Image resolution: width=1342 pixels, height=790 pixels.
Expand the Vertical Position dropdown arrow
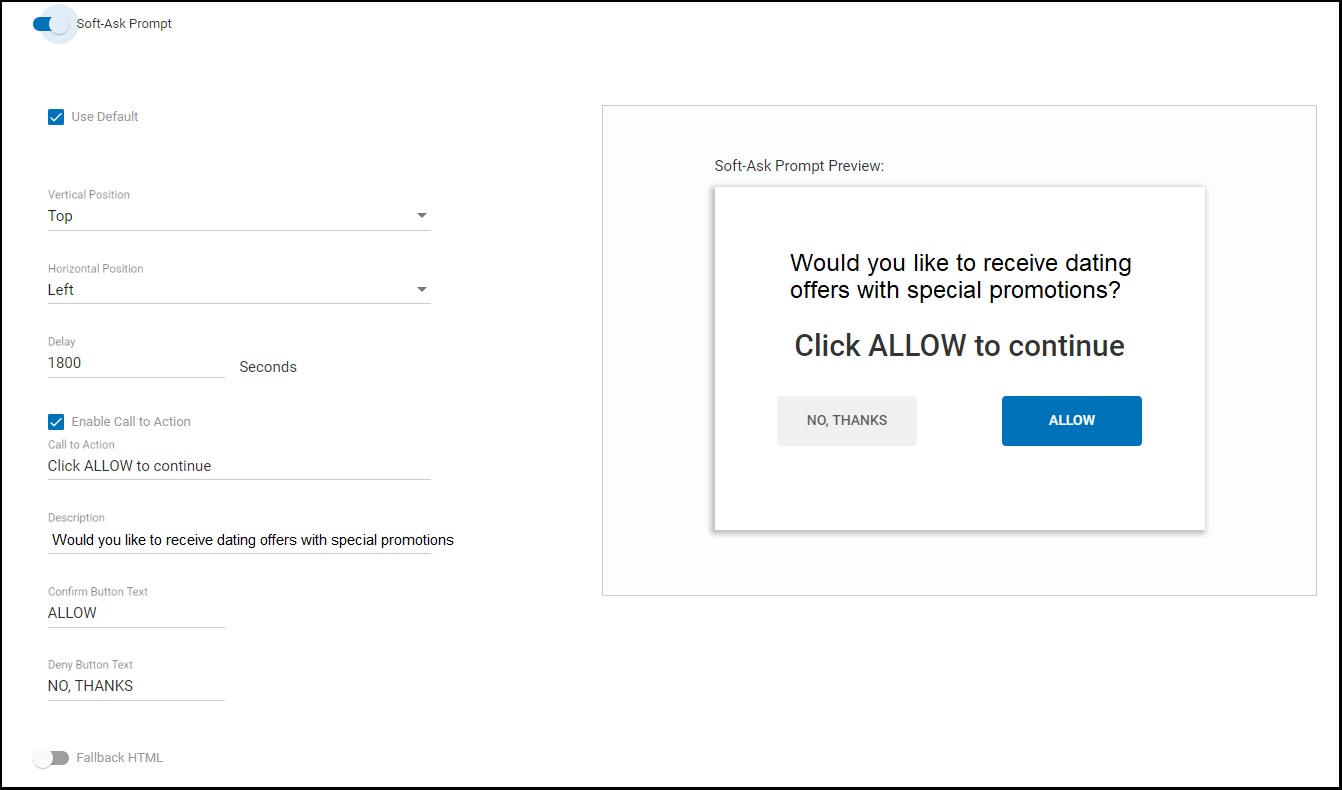tap(422, 216)
